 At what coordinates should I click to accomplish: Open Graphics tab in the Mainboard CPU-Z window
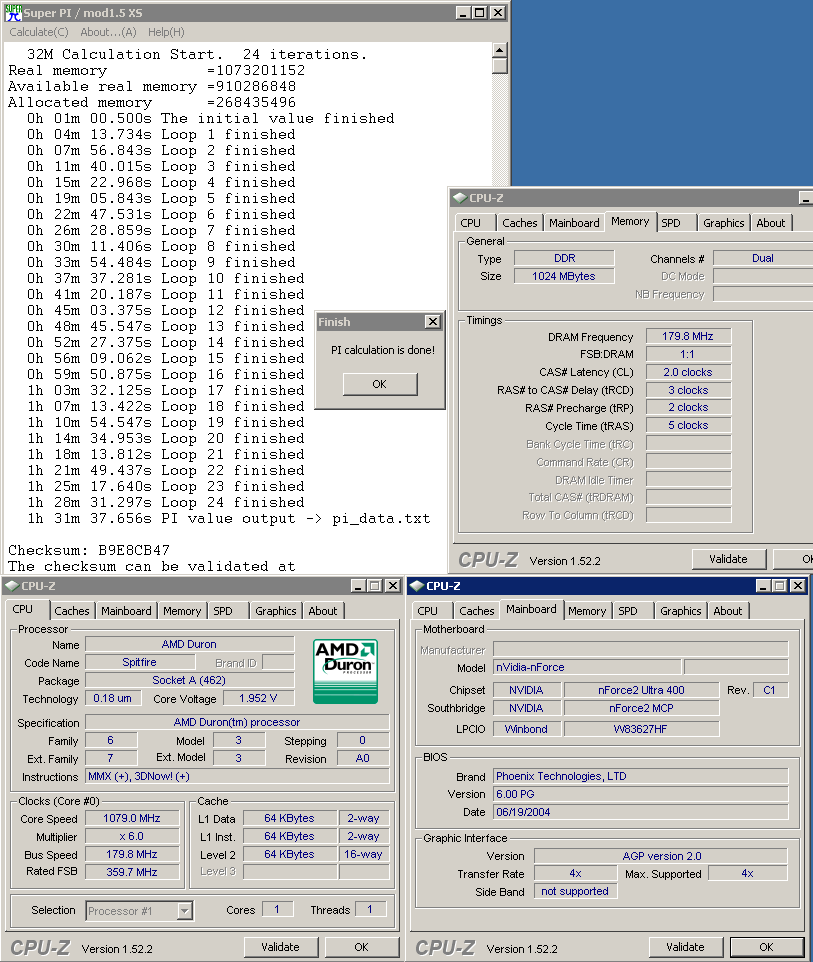click(681, 611)
